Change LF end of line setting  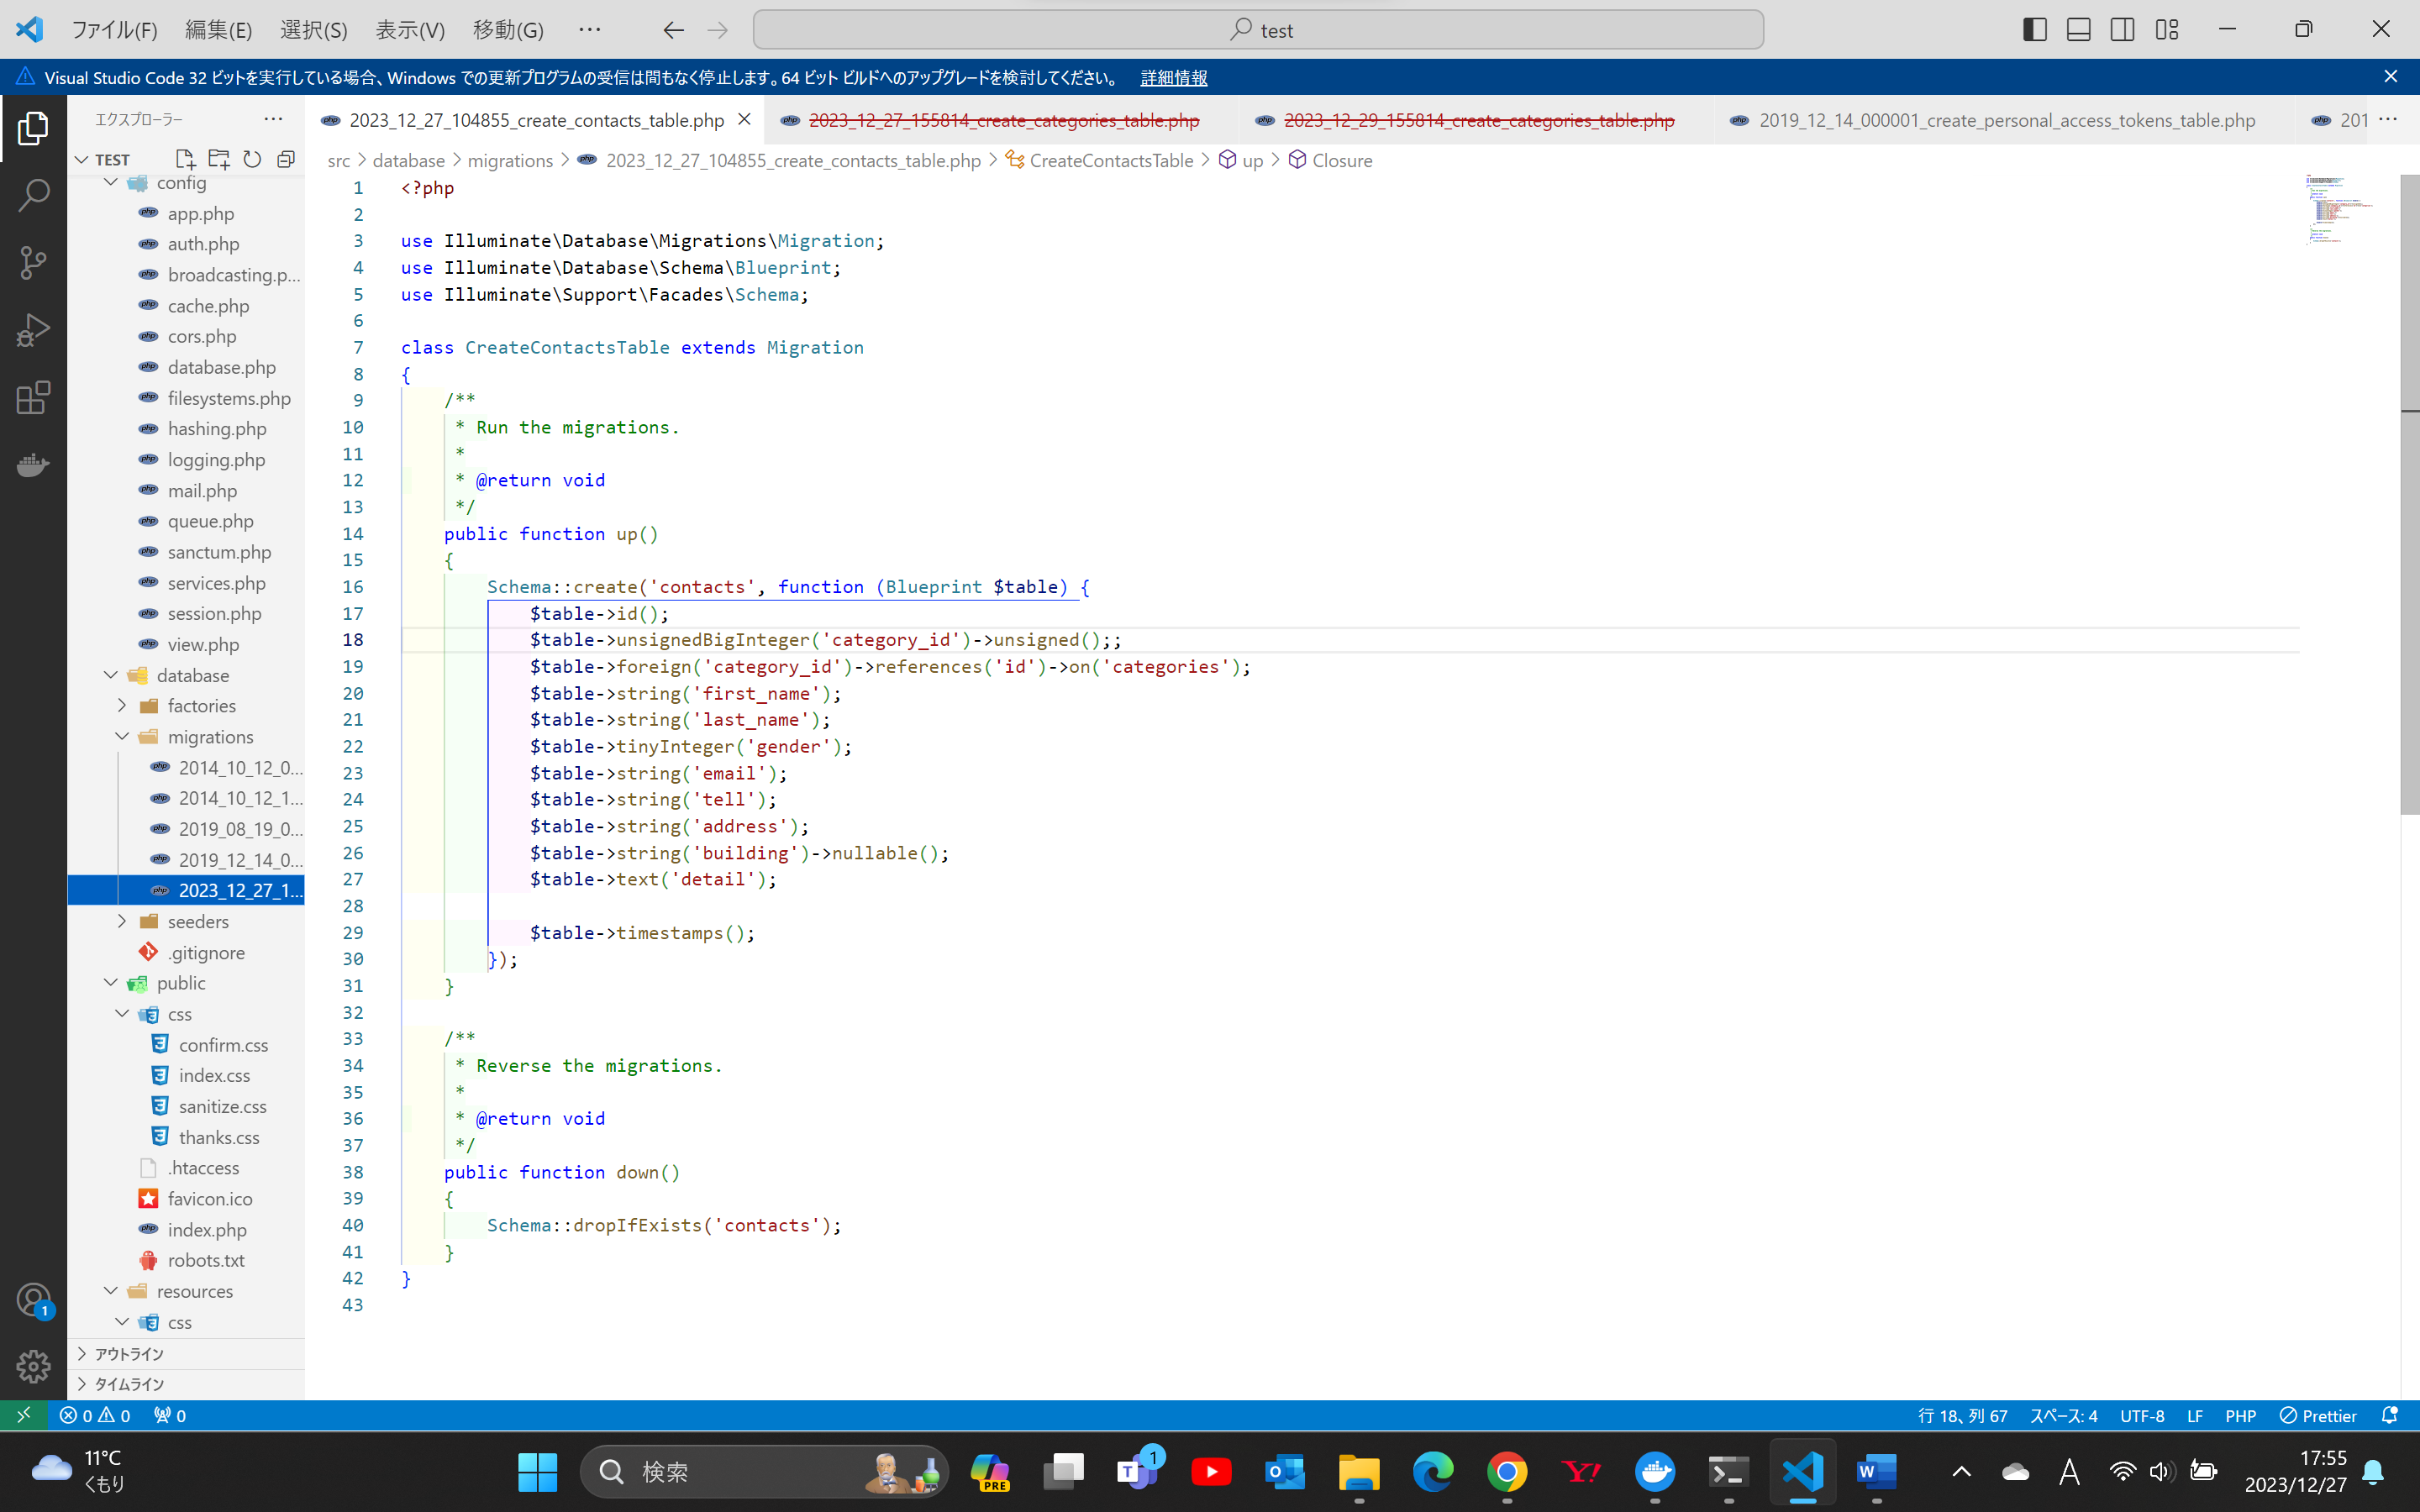[2195, 1415]
